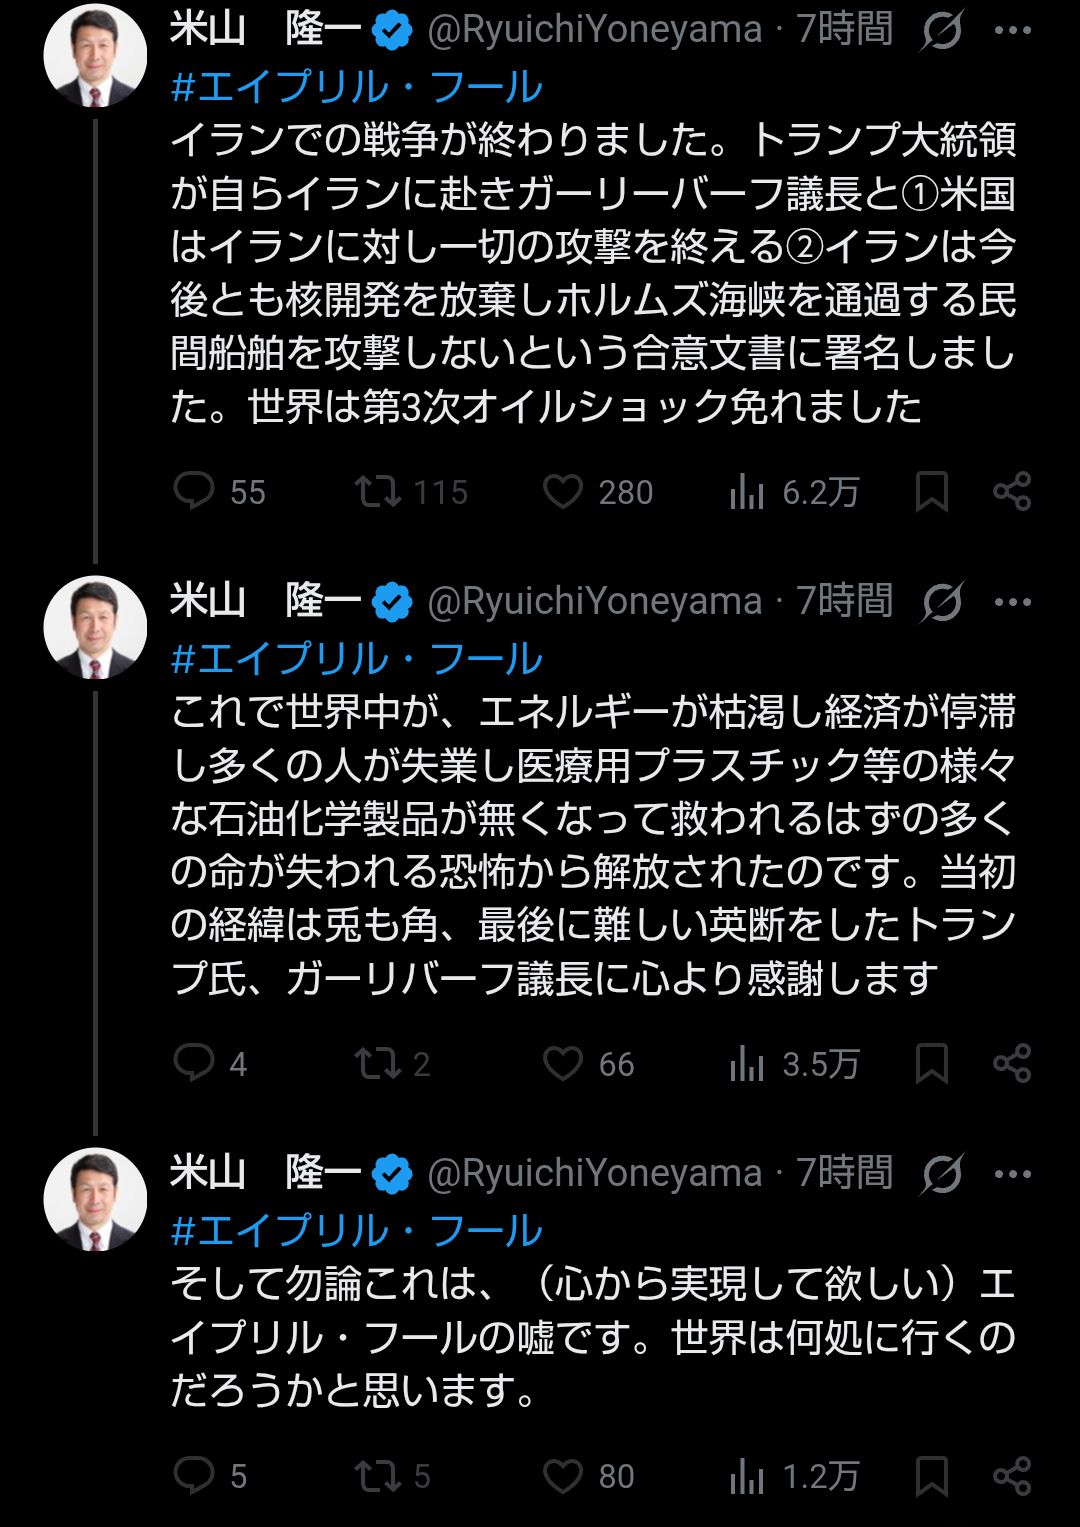This screenshot has width=1080, height=1527.
Task: Repost the second tweet with 2 reposts
Action: coord(378,1063)
